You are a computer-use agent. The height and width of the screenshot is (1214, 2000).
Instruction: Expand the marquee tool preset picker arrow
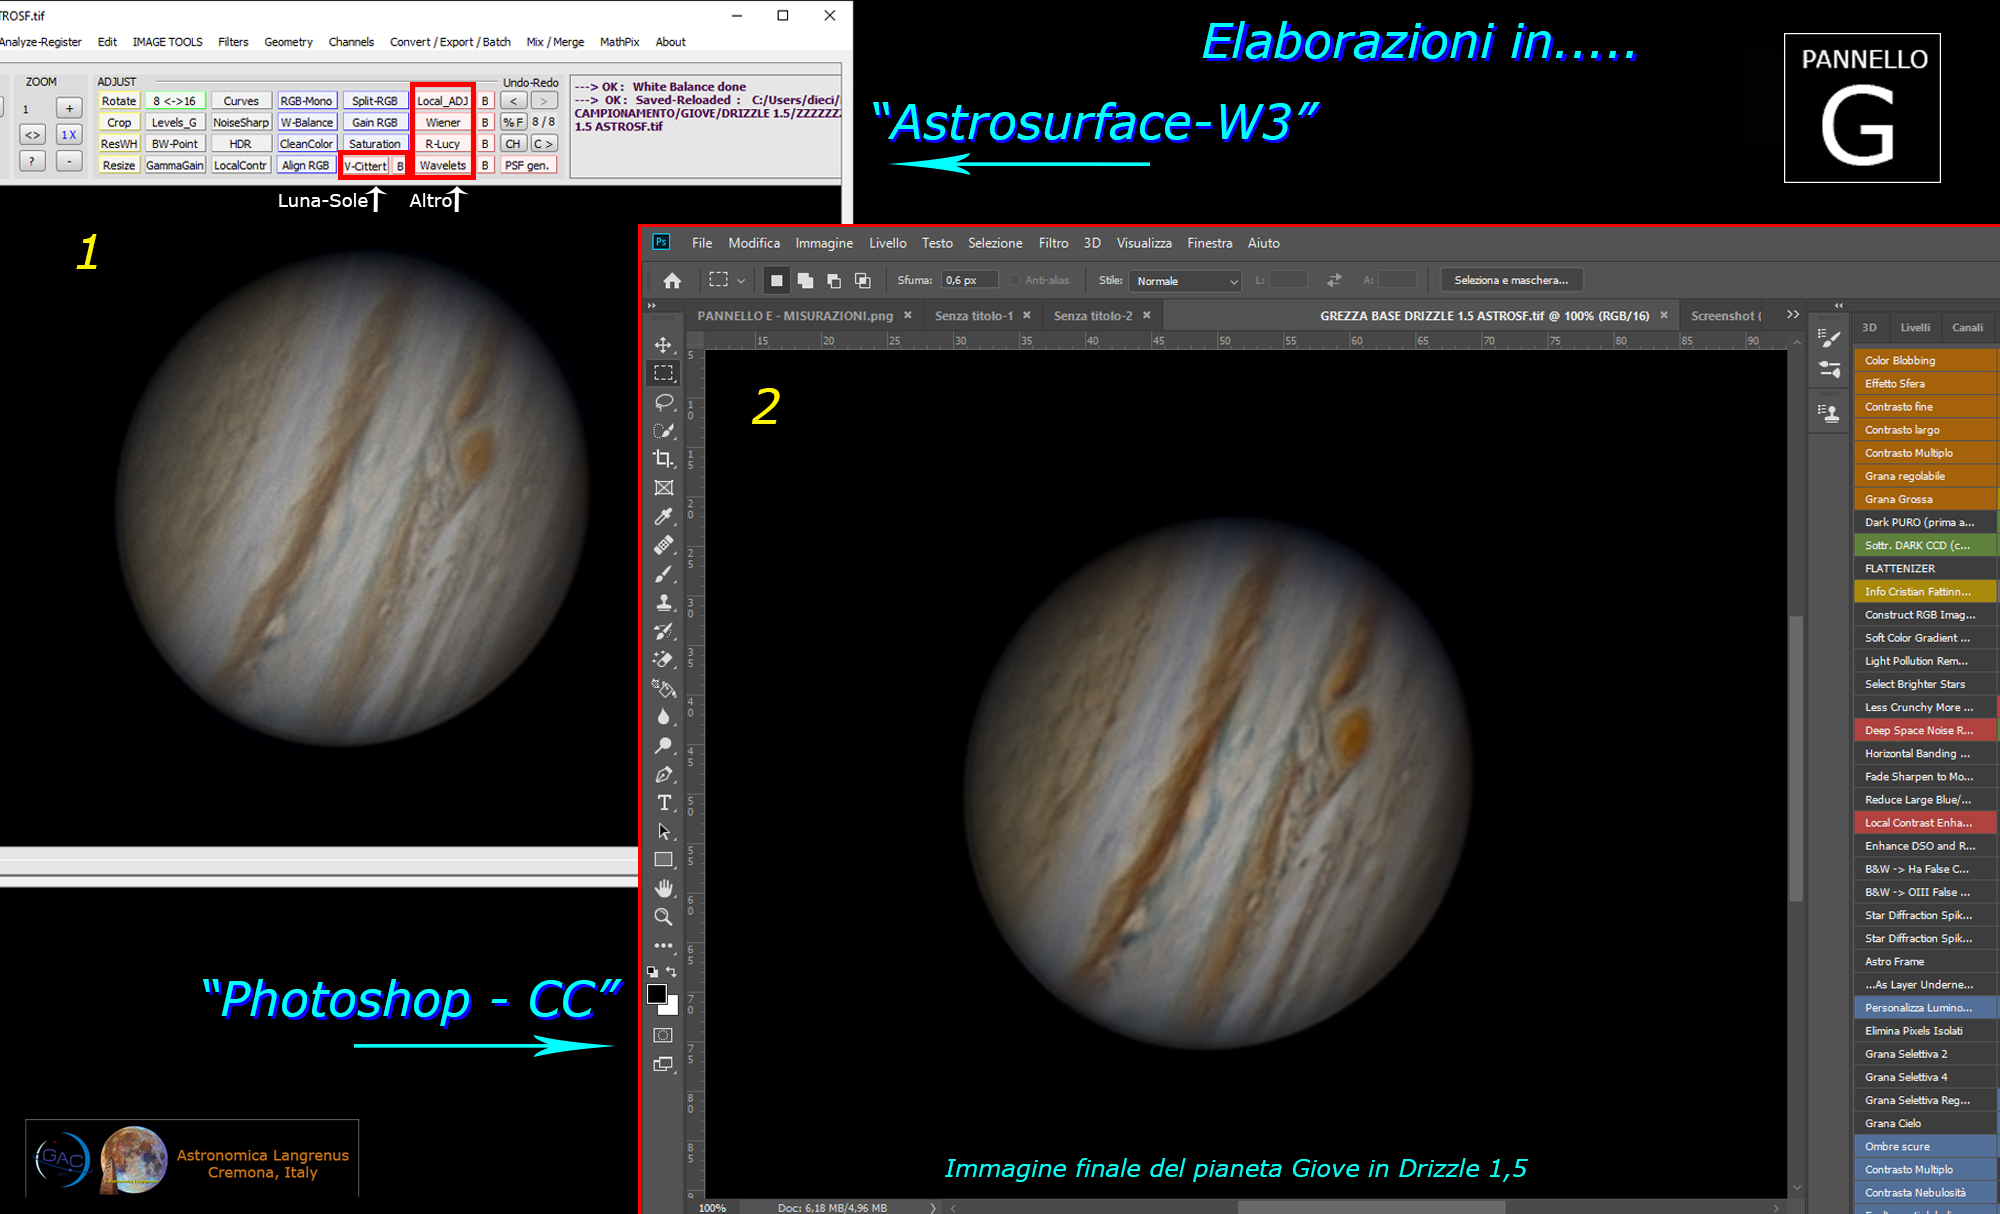coord(741,281)
